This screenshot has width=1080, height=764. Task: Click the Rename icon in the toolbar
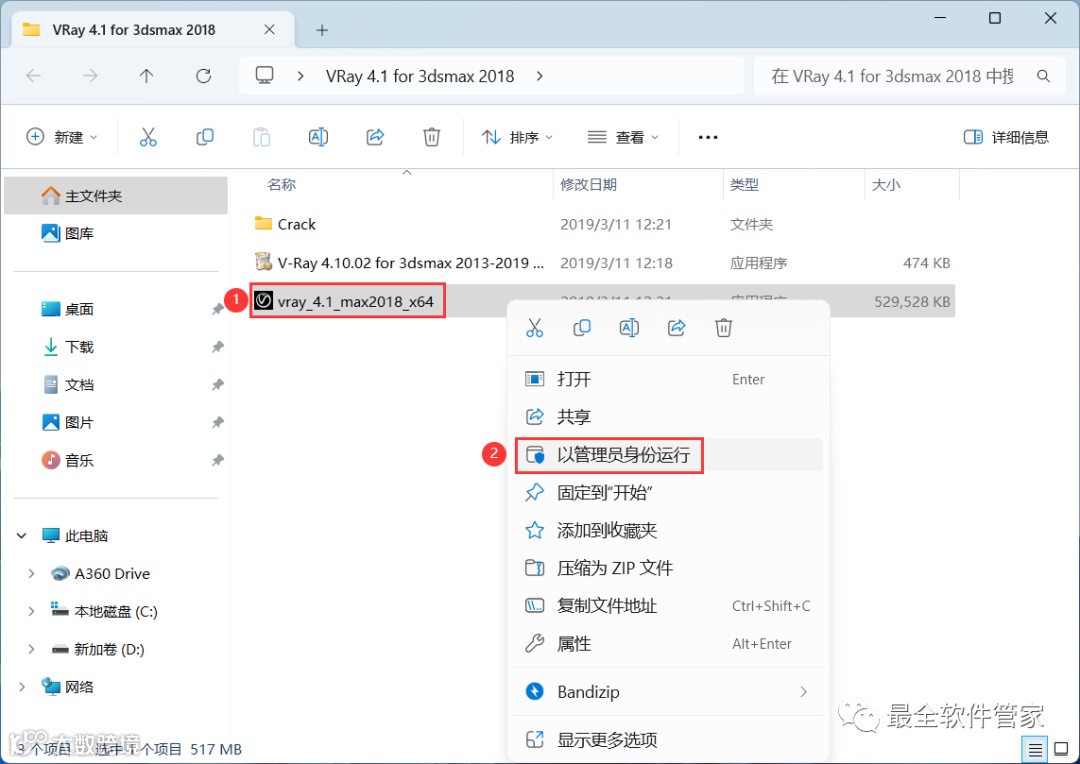(318, 137)
